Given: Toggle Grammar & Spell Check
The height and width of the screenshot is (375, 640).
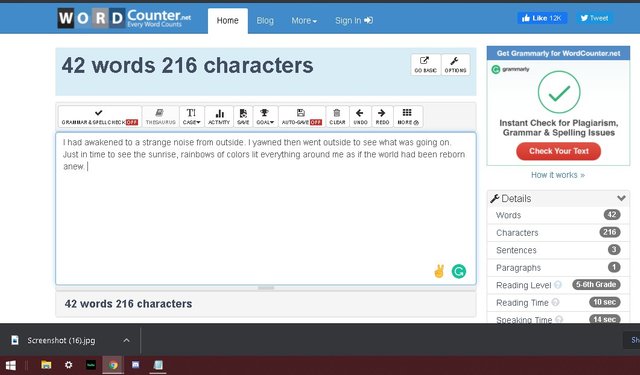Looking at the screenshot, I should point(100,116).
